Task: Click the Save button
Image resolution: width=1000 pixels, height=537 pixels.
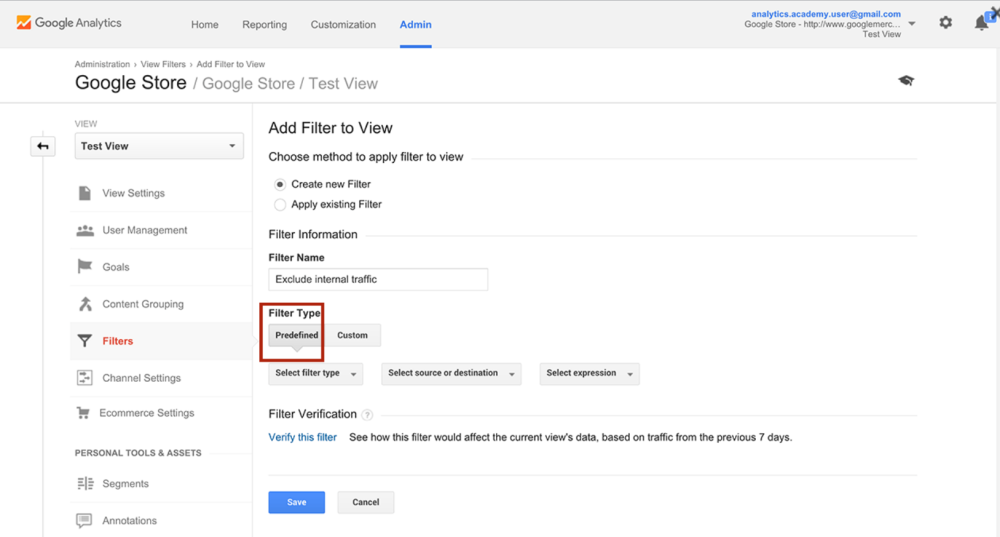Action: pos(296,502)
